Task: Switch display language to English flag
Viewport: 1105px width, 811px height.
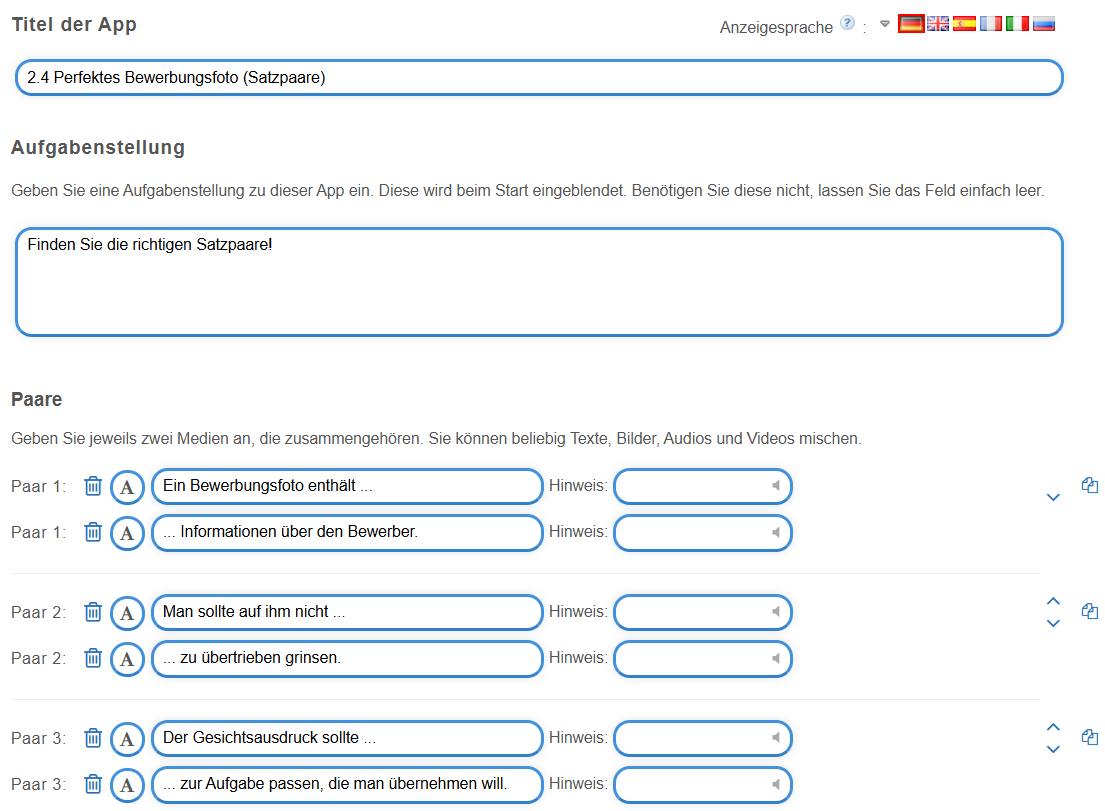Action: [938, 24]
